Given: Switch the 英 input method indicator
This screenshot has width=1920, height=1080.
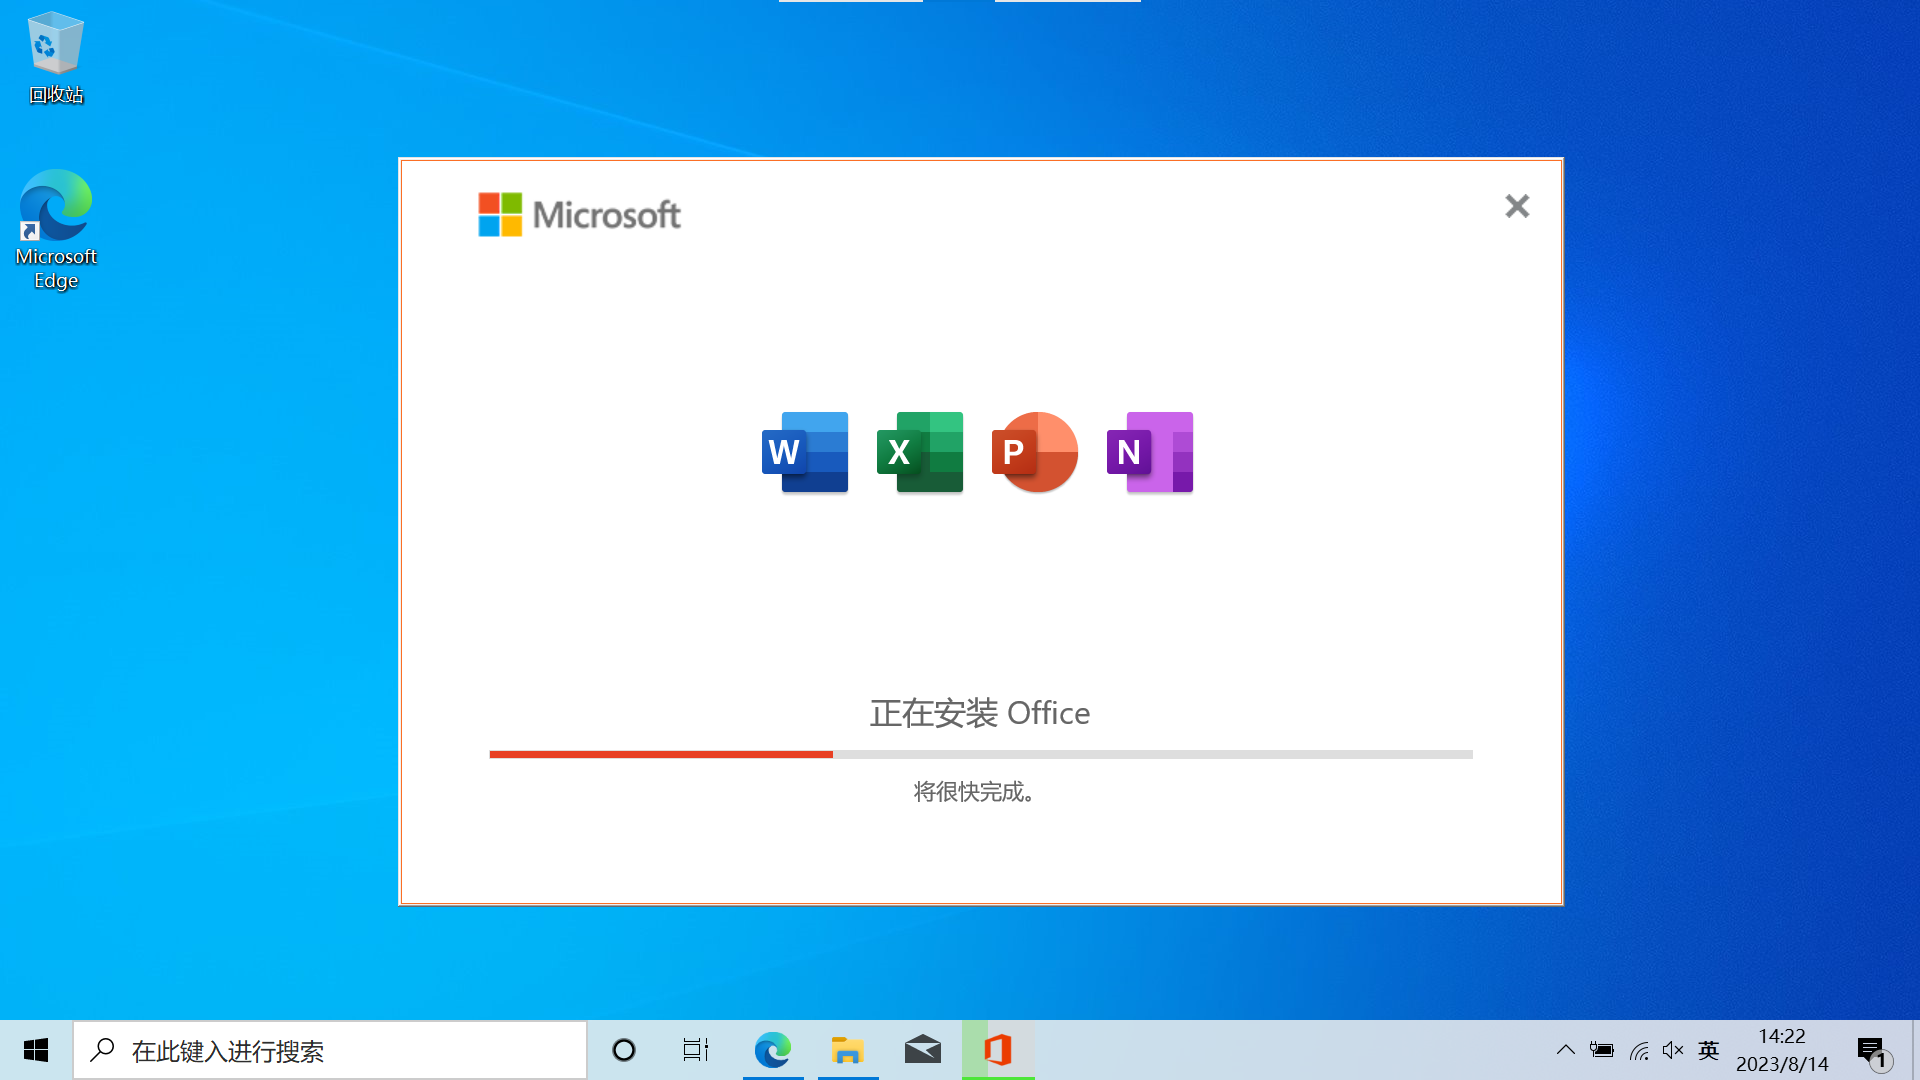Looking at the screenshot, I should [x=1709, y=1050].
